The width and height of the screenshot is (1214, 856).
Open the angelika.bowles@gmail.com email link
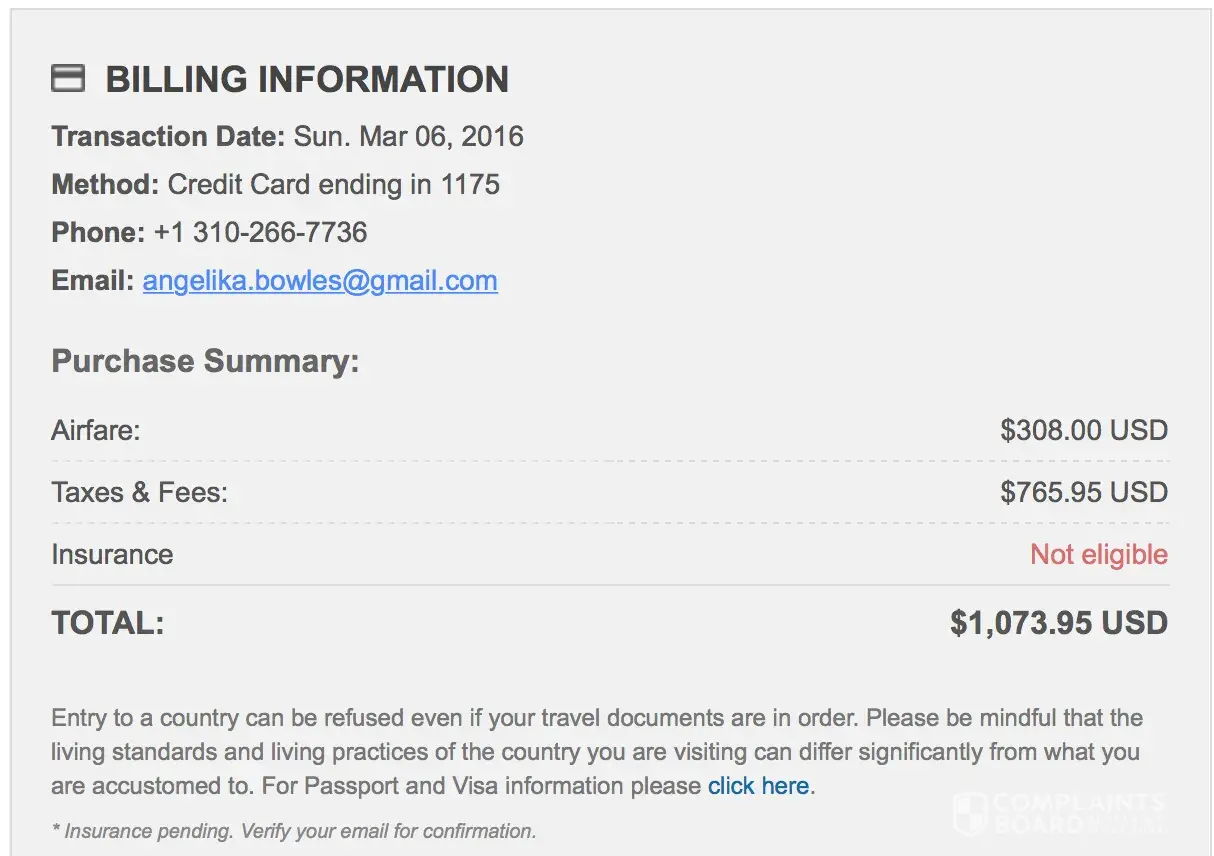(320, 281)
